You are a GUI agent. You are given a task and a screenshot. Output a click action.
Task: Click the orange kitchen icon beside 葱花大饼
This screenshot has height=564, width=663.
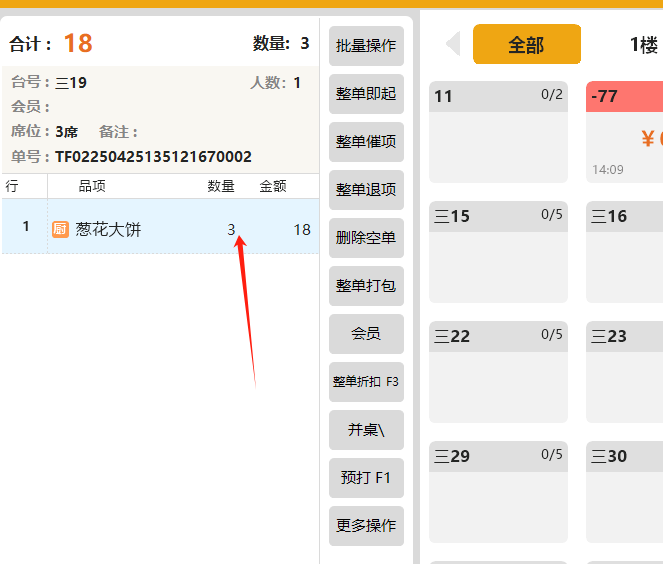point(60,230)
